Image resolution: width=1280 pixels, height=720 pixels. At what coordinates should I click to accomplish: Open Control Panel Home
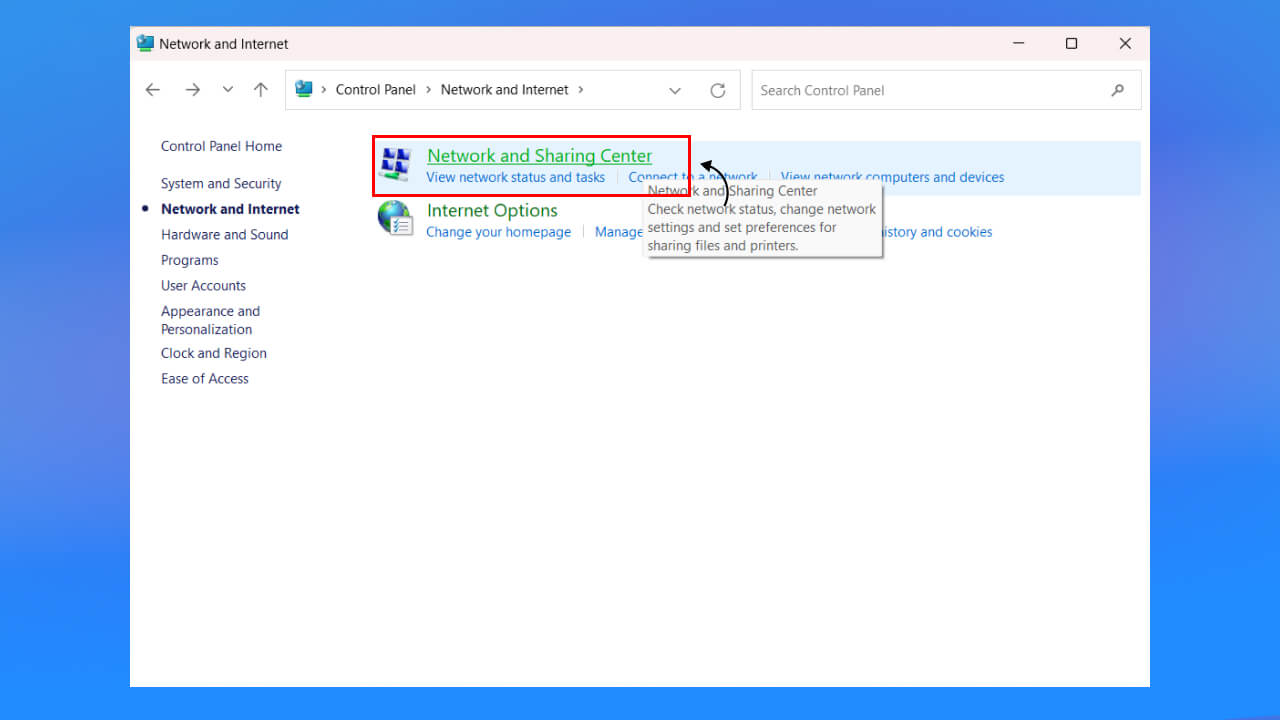point(221,146)
